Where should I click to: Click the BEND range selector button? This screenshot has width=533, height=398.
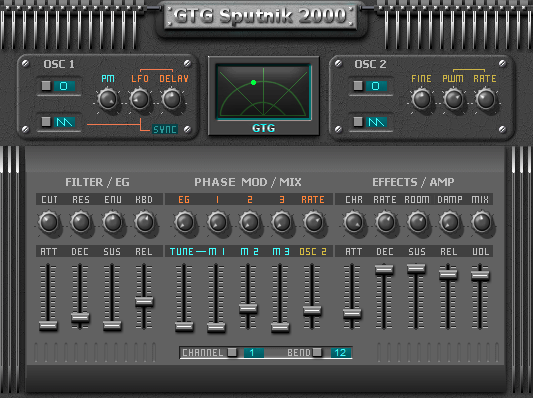click(317, 352)
